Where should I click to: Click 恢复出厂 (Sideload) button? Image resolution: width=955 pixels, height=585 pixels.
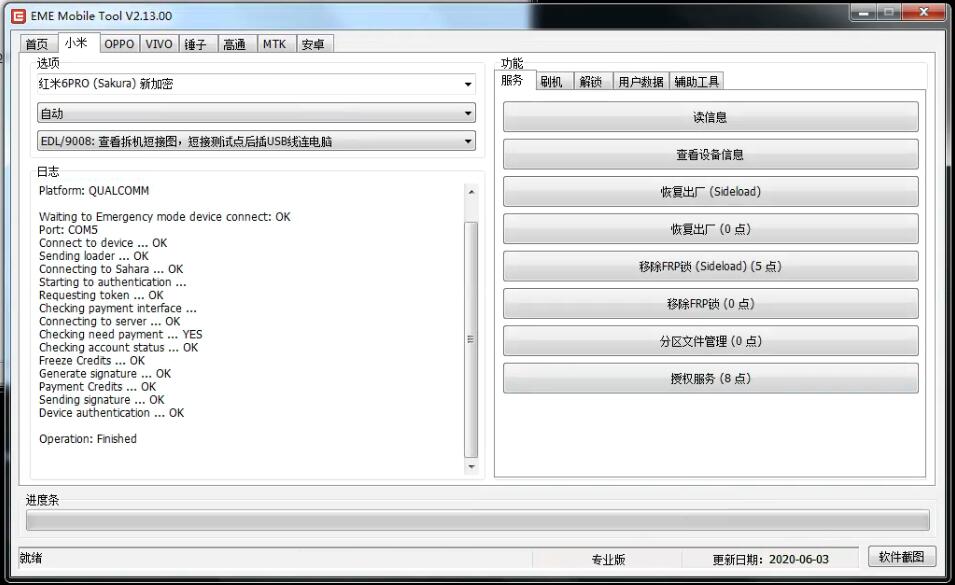tap(710, 192)
